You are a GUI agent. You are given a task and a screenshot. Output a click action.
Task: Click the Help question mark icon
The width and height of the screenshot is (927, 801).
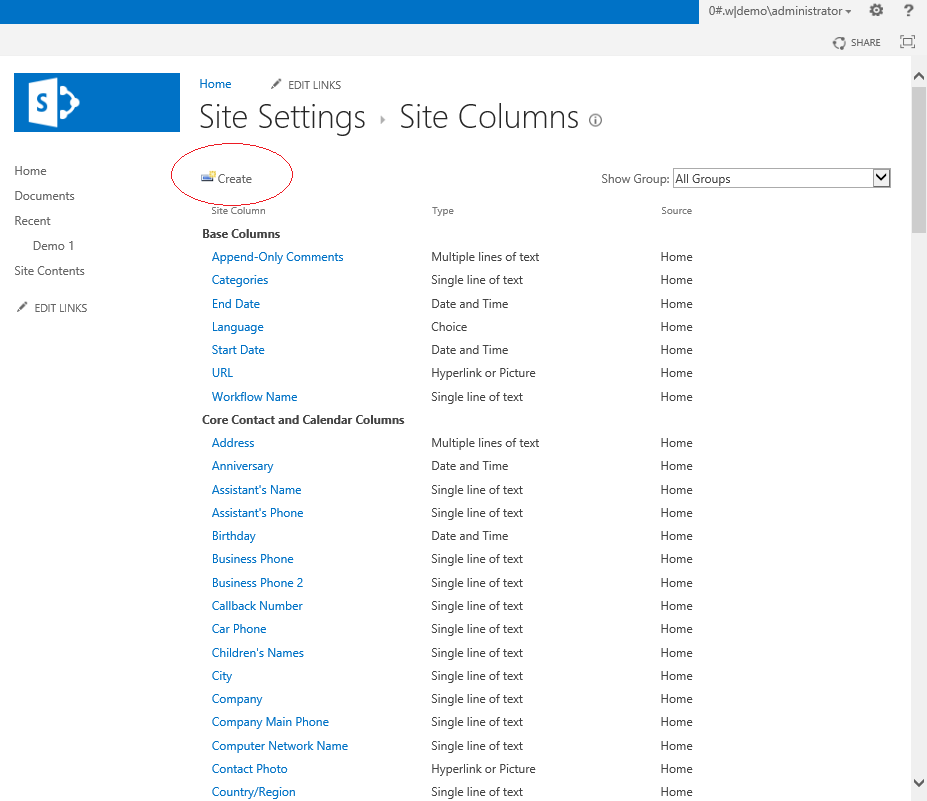coord(908,10)
